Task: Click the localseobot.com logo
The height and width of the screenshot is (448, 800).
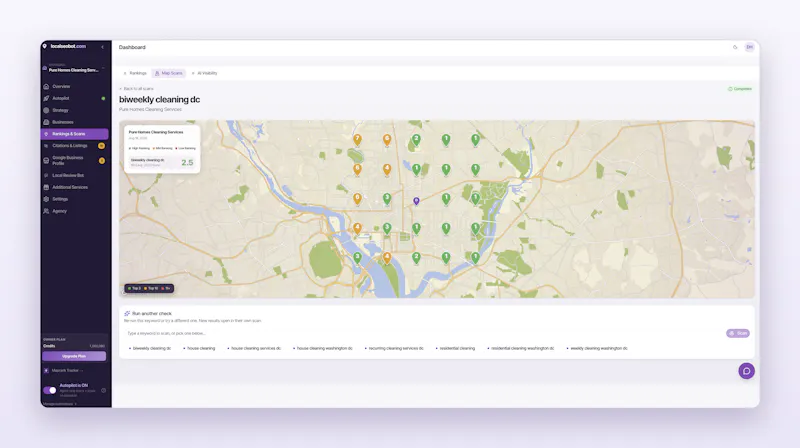Action: click(x=64, y=46)
